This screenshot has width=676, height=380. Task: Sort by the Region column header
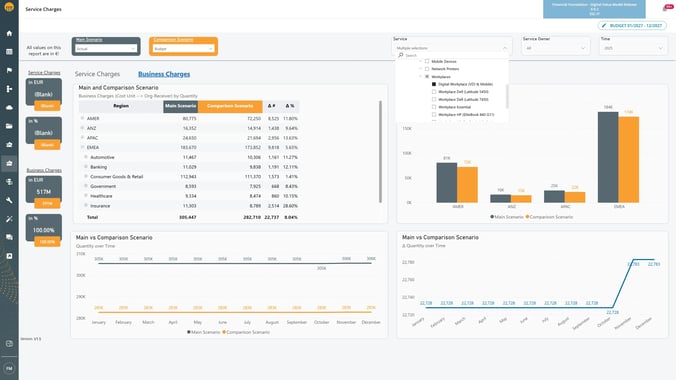(121, 106)
